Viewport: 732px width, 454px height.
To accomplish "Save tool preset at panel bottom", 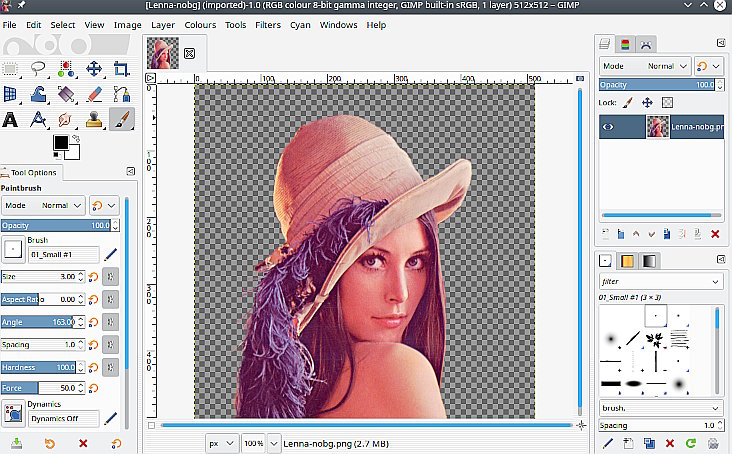I will coord(17,443).
